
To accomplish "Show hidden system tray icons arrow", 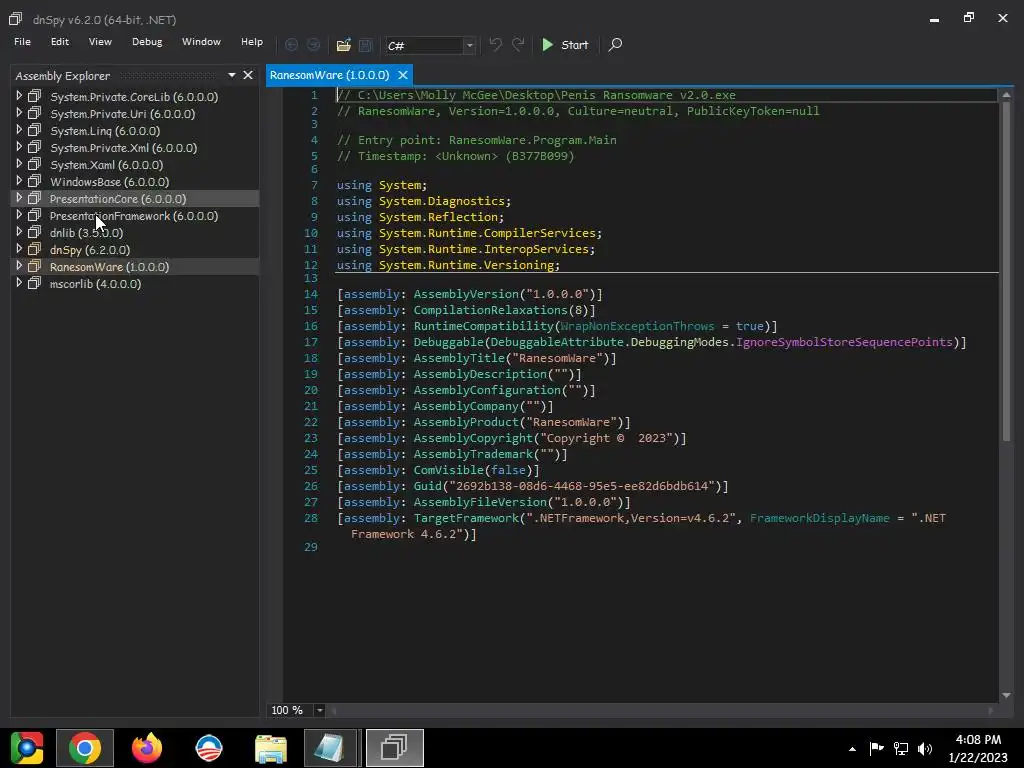I will 852,748.
